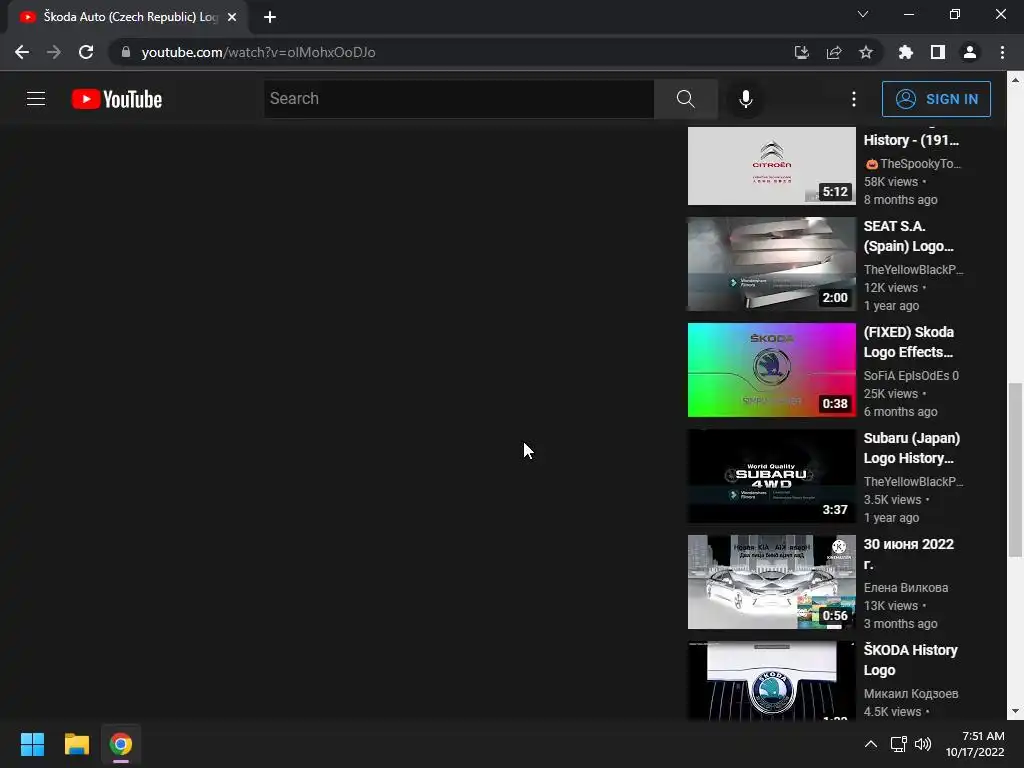Click the '58K views' text

pyautogui.click(x=891, y=182)
